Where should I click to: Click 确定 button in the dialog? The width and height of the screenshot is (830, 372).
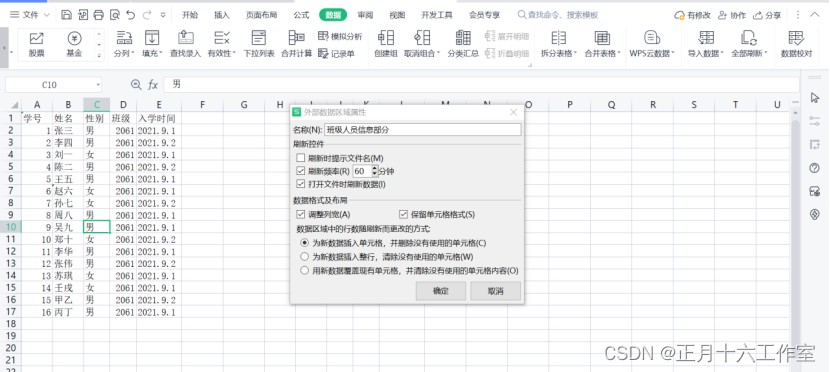[441, 291]
